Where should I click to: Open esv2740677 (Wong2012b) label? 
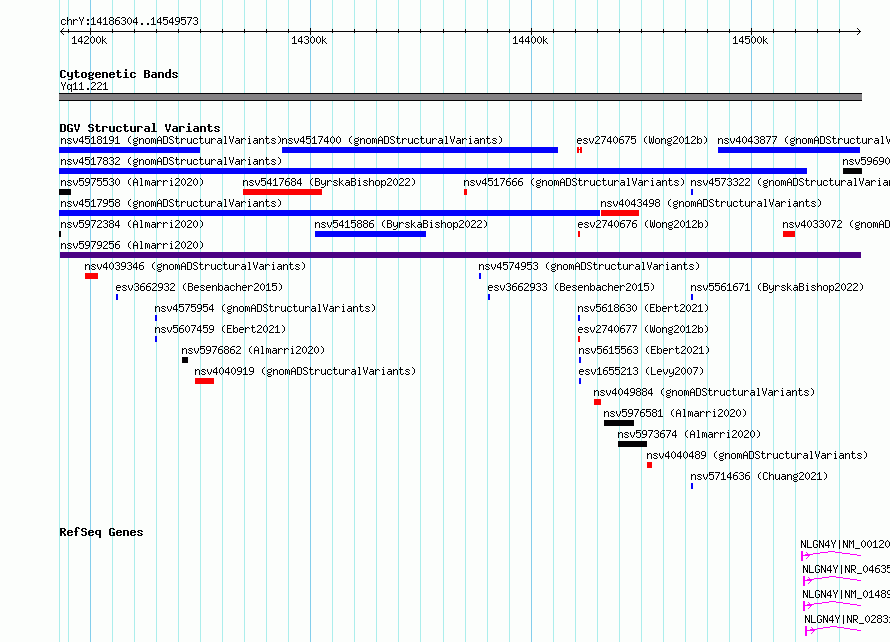tap(644, 329)
